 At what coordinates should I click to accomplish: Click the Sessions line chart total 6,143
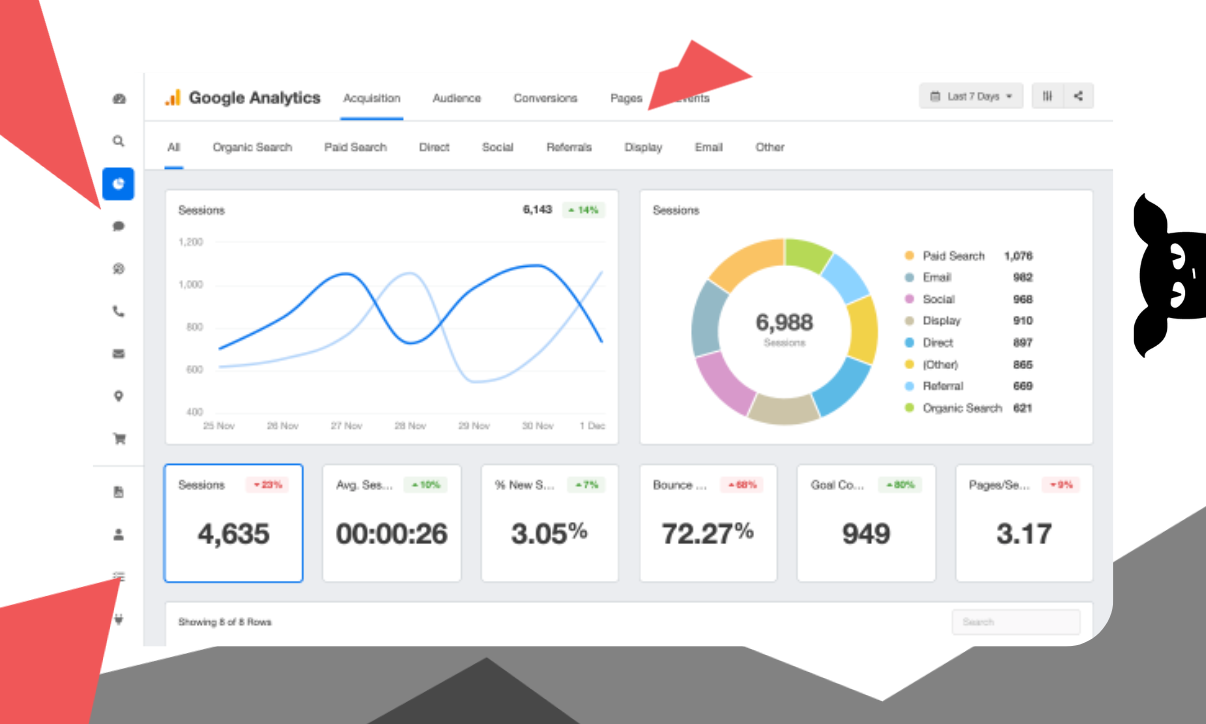click(537, 210)
